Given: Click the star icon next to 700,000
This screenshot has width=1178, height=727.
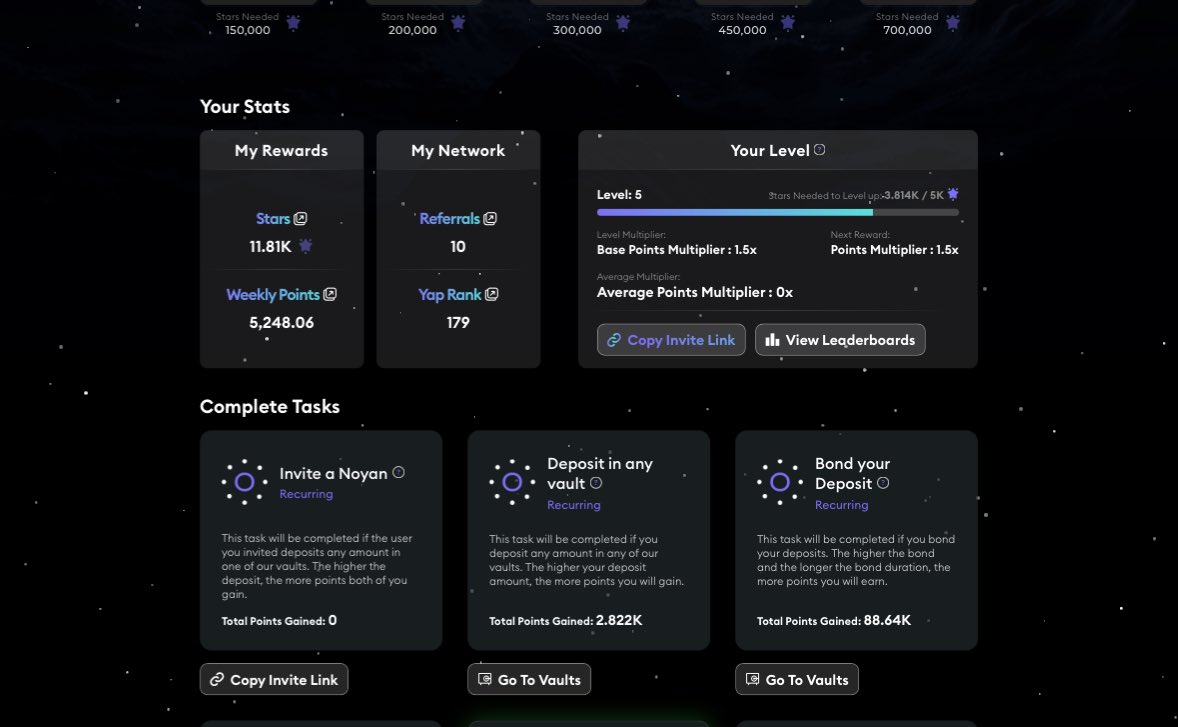Looking at the screenshot, I should 953,23.
